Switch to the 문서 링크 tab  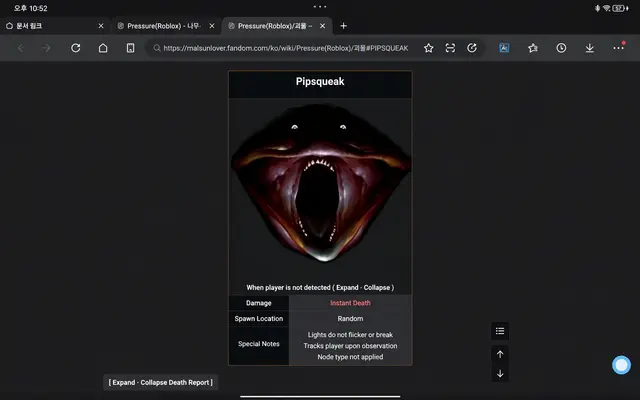click(55, 26)
